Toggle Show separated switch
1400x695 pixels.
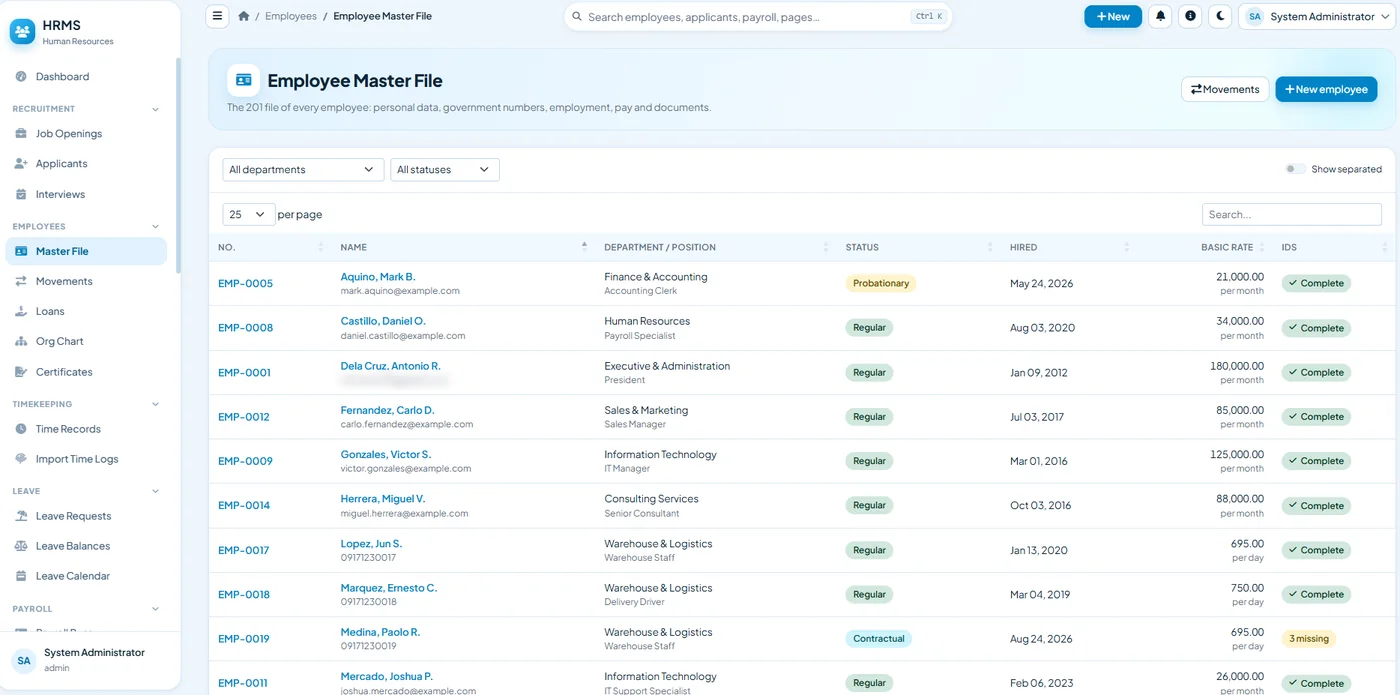(1296, 169)
